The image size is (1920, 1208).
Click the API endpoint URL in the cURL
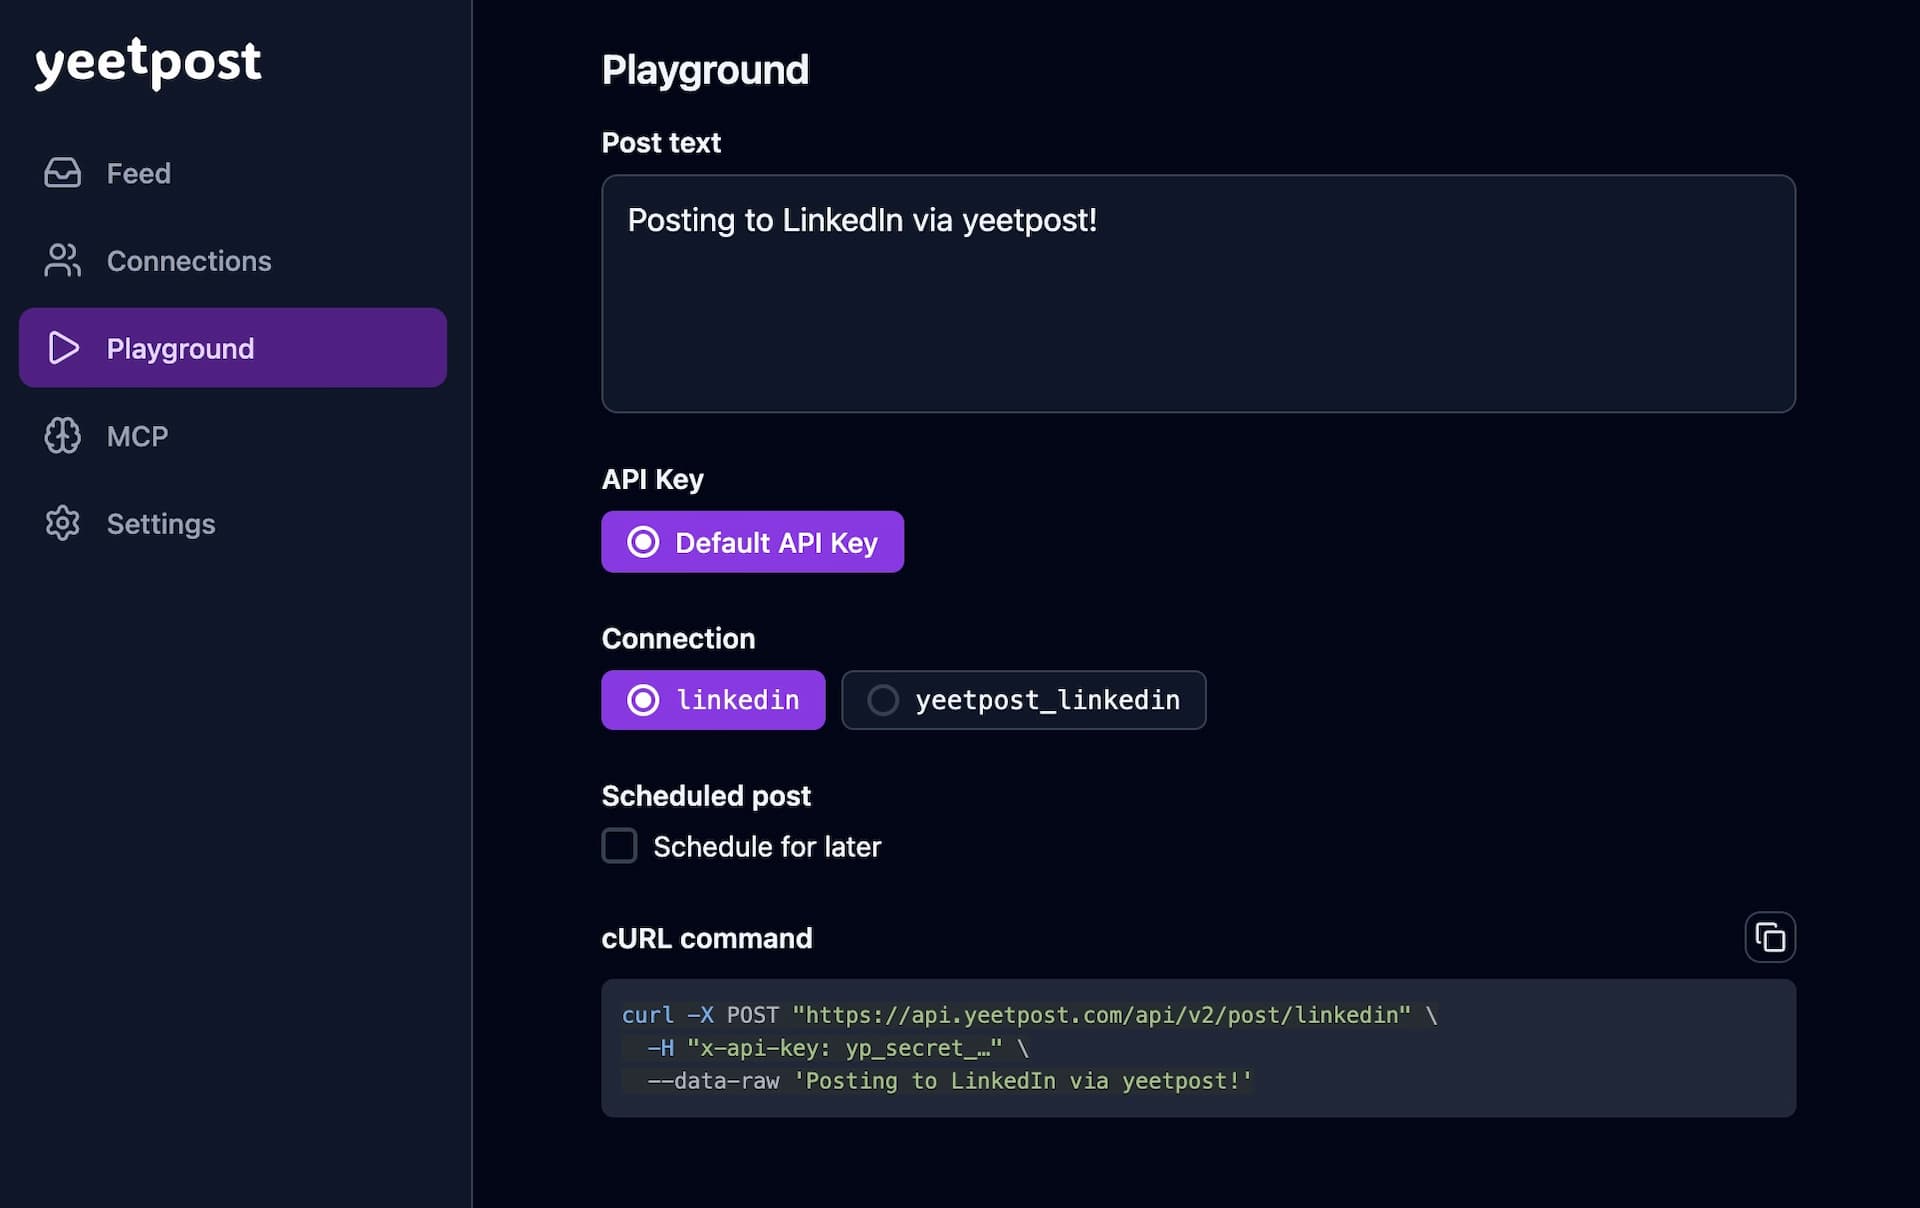click(x=1100, y=1015)
